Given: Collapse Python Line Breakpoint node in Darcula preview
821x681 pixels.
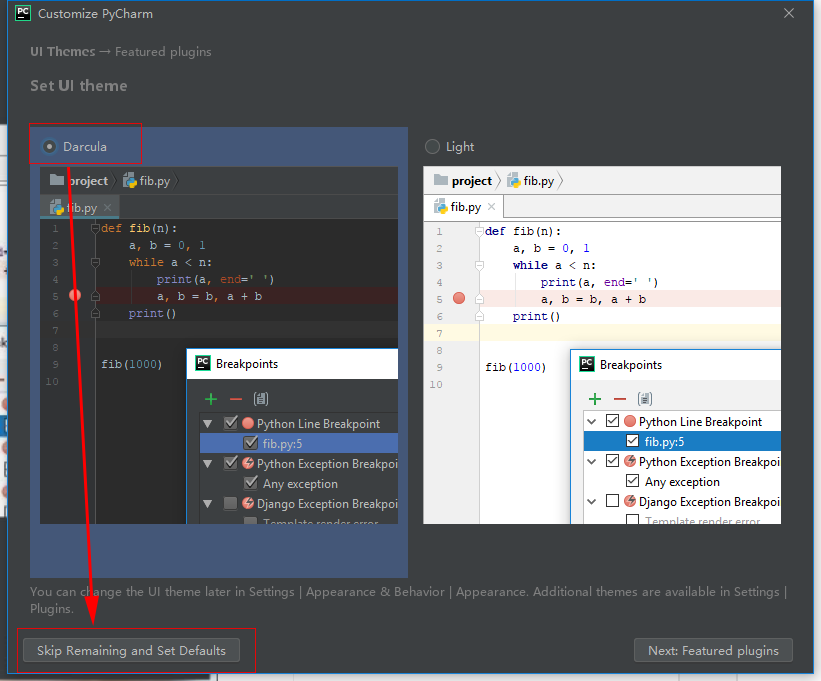Looking at the screenshot, I should pos(208,423).
